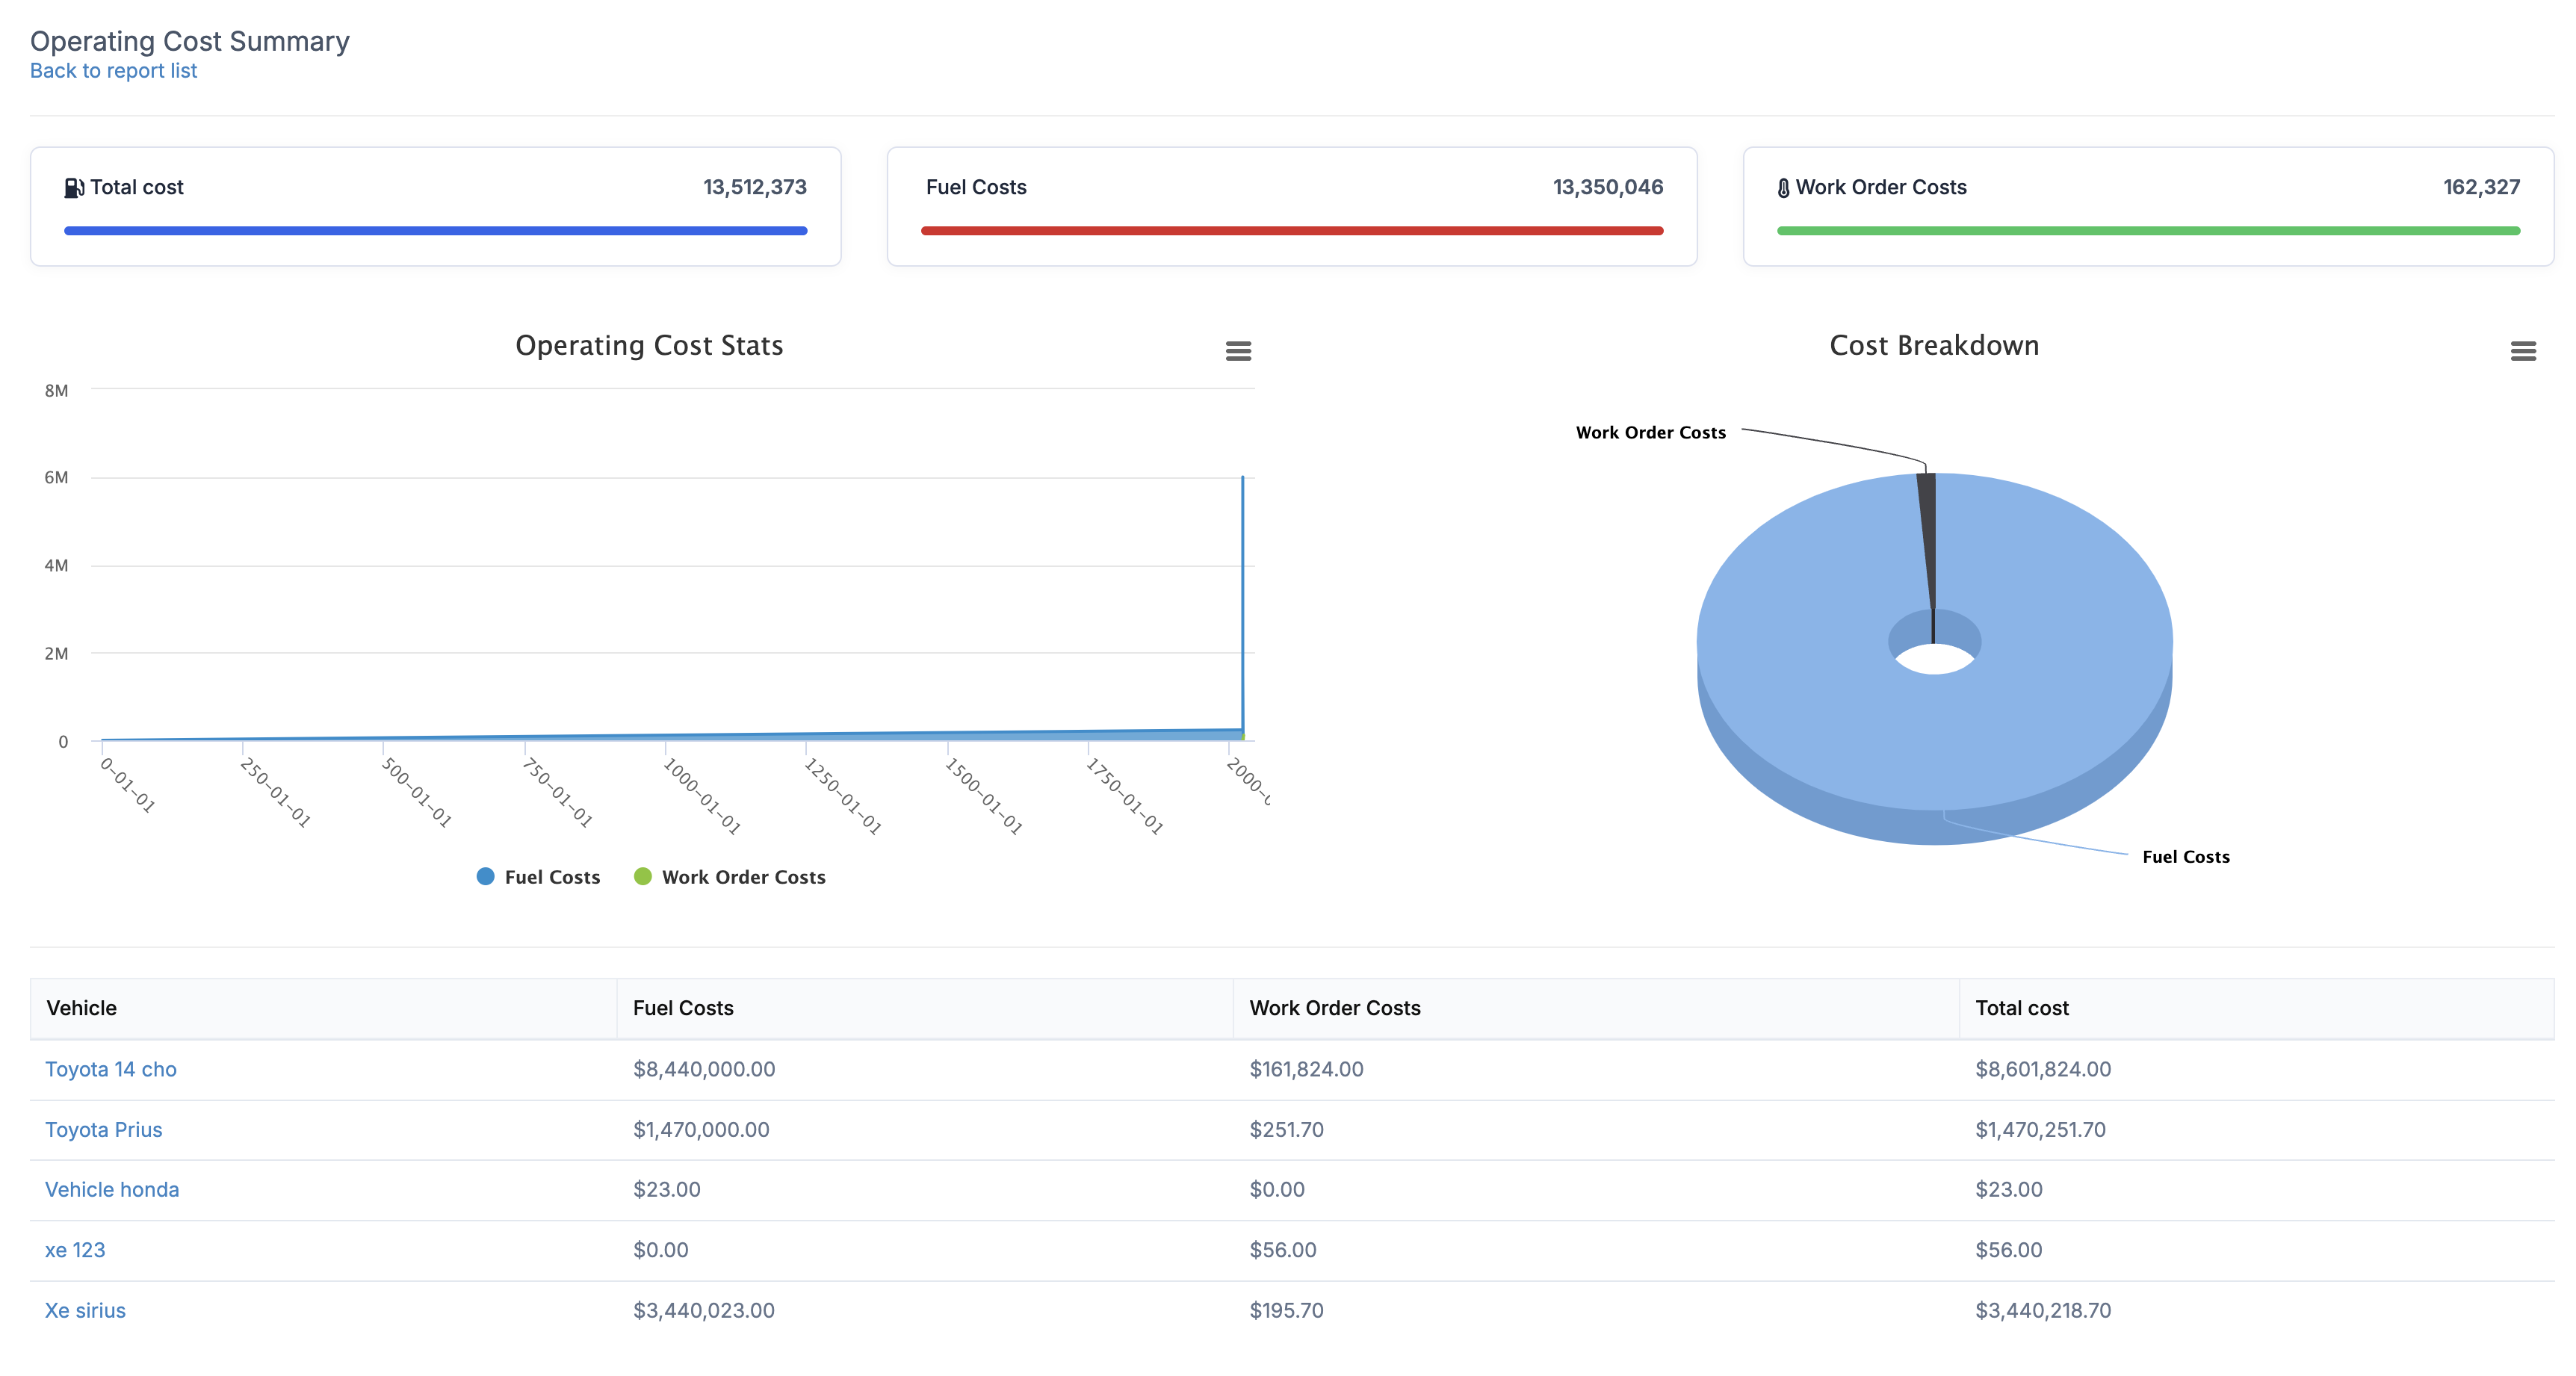Open the Xe sirius vehicle link
Image resolution: width=2576 pixels, height=1376 pixels.
pyautogui.click(x=85, y=1311)
